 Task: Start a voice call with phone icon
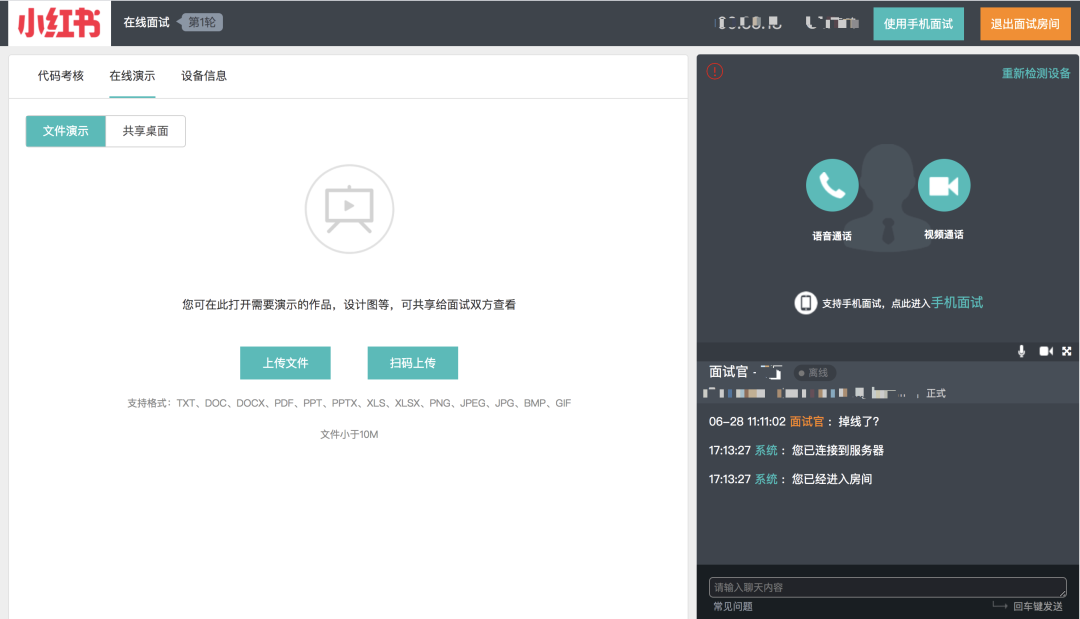tap(832, 185)
